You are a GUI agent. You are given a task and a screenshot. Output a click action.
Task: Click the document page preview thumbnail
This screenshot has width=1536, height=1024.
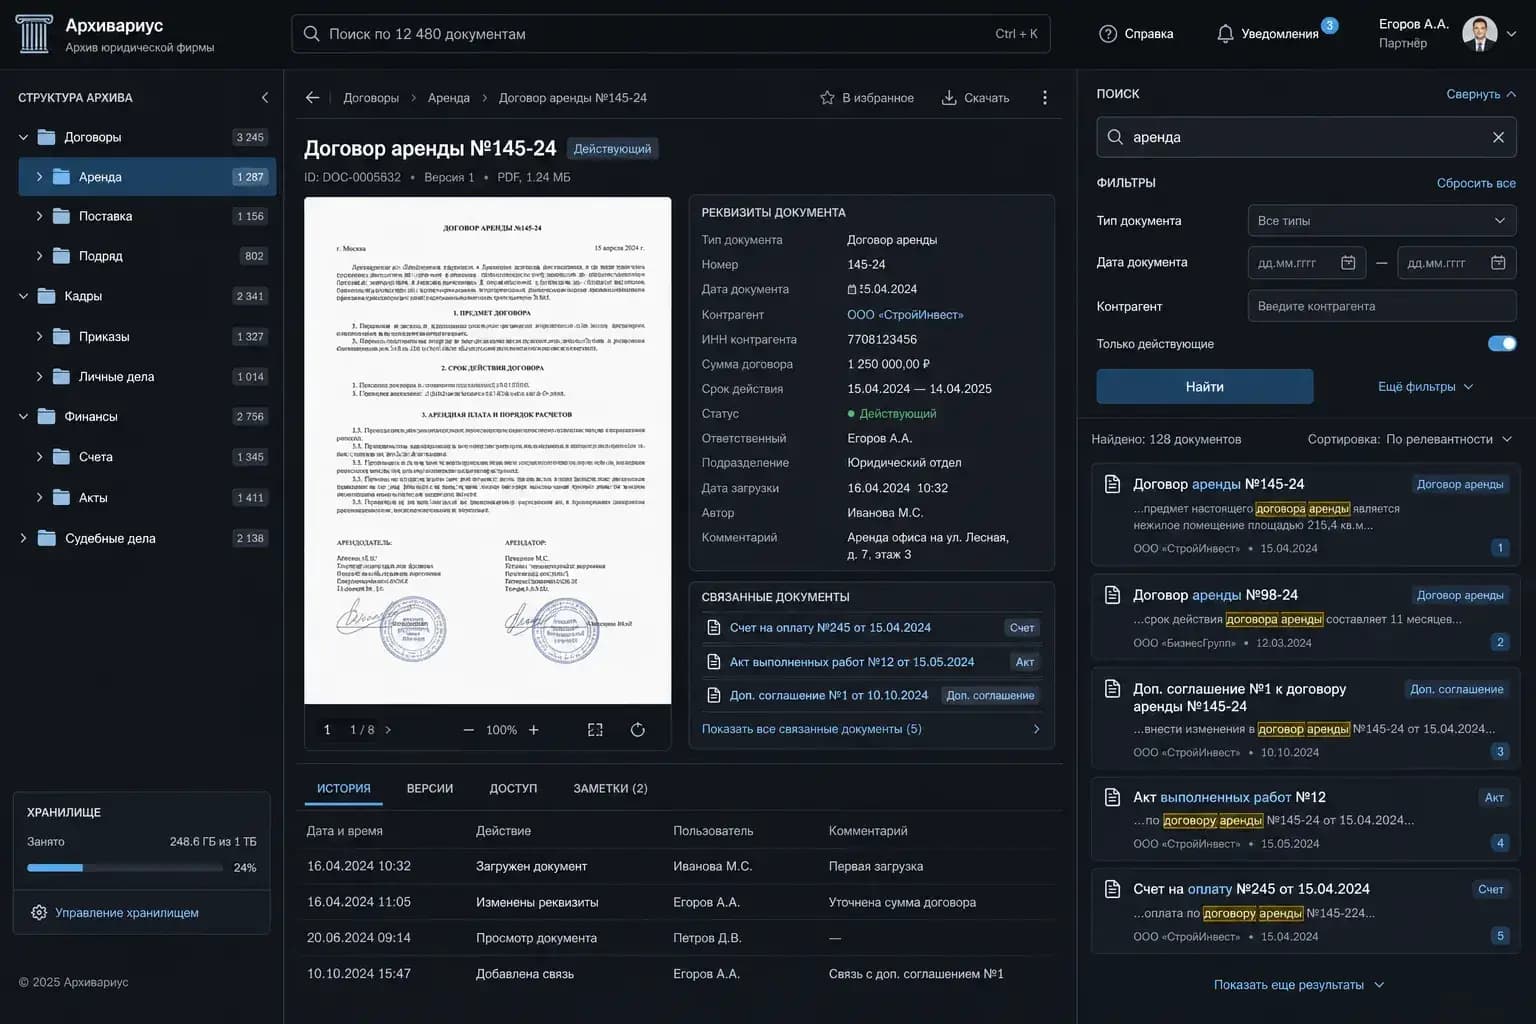[488, 450]
